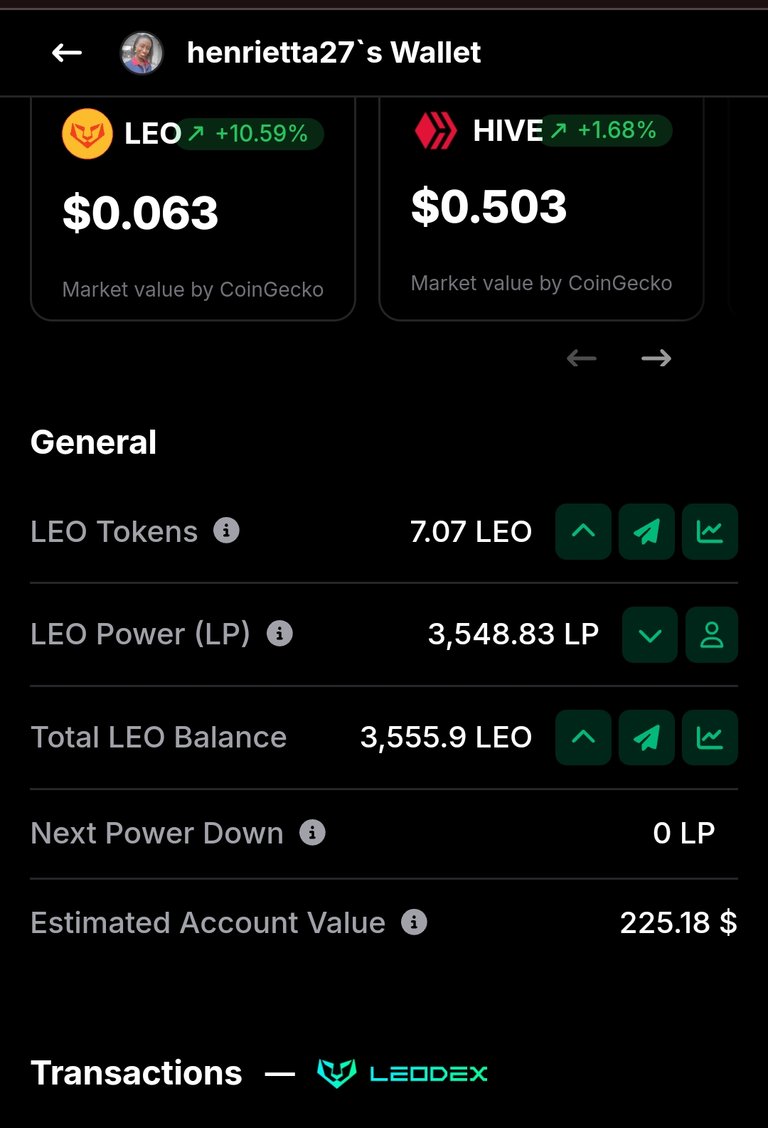Show info for Next Power Down
Viewport: 768px width, 1128px height.
click(x=312, y=833)
